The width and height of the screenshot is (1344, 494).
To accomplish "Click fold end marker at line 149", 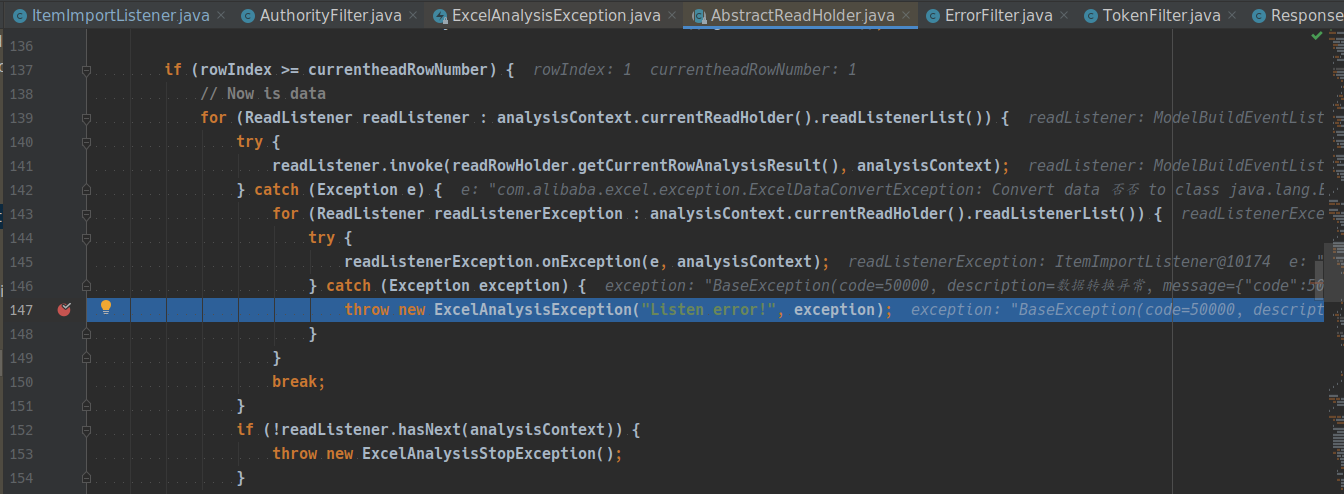I will coord(87,358).
